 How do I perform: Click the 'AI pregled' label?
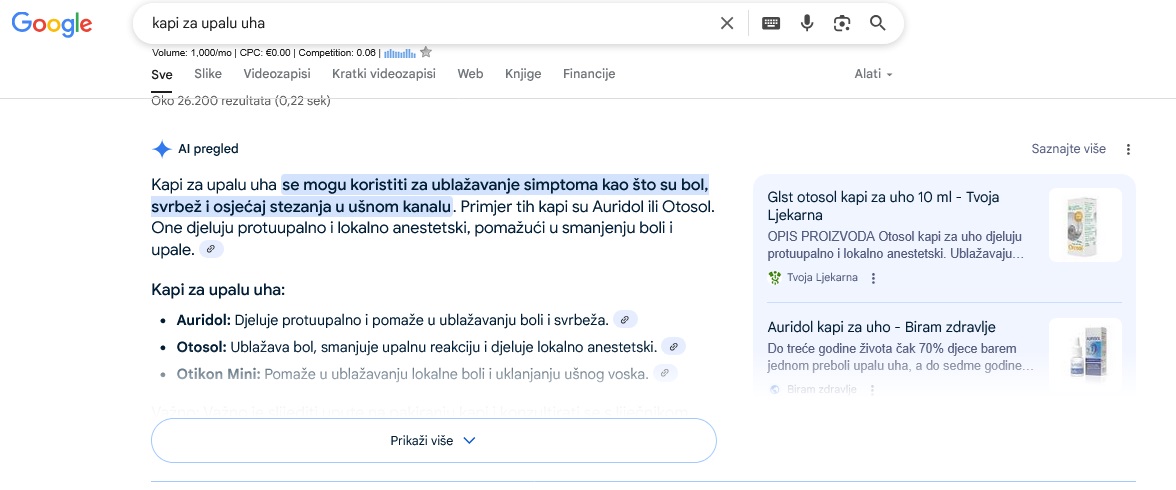tap(208, 149)
